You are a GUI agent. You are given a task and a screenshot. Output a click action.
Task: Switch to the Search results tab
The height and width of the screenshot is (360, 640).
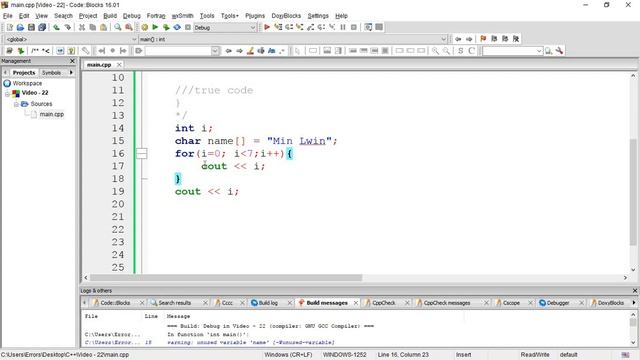click(x=175, y=303)
